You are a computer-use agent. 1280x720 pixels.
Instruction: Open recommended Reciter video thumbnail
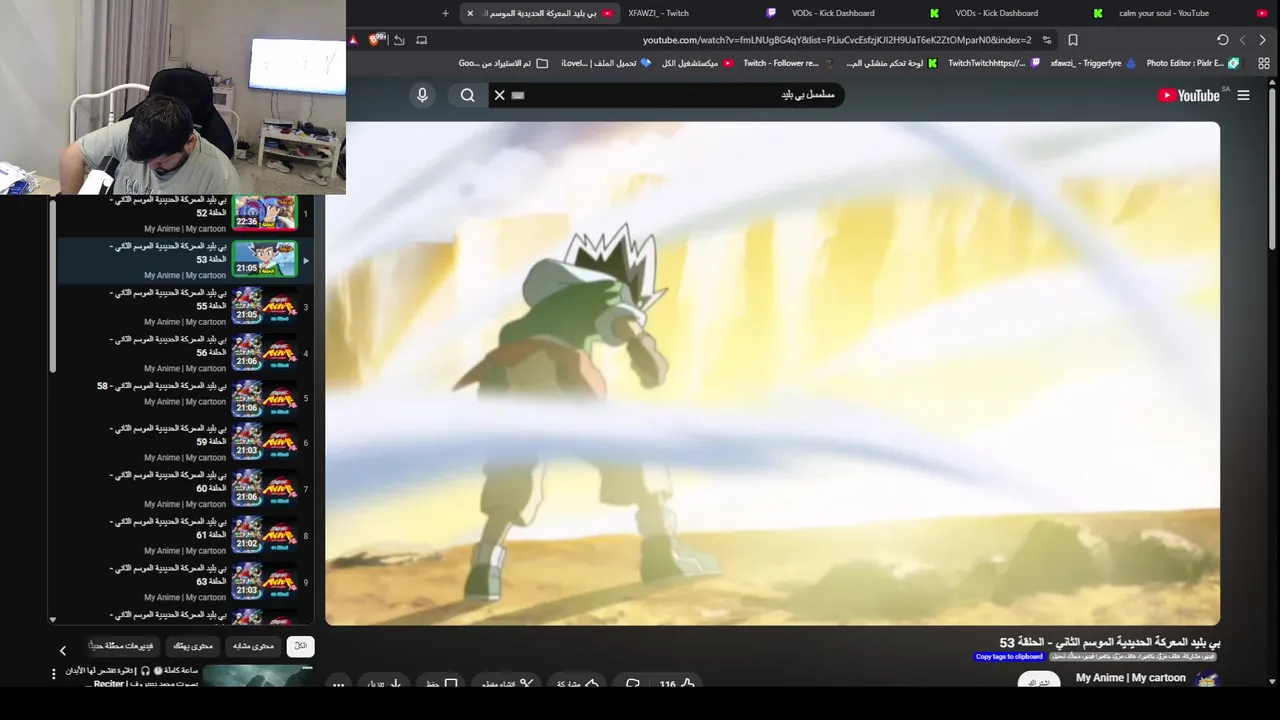[x=258, y=677]
